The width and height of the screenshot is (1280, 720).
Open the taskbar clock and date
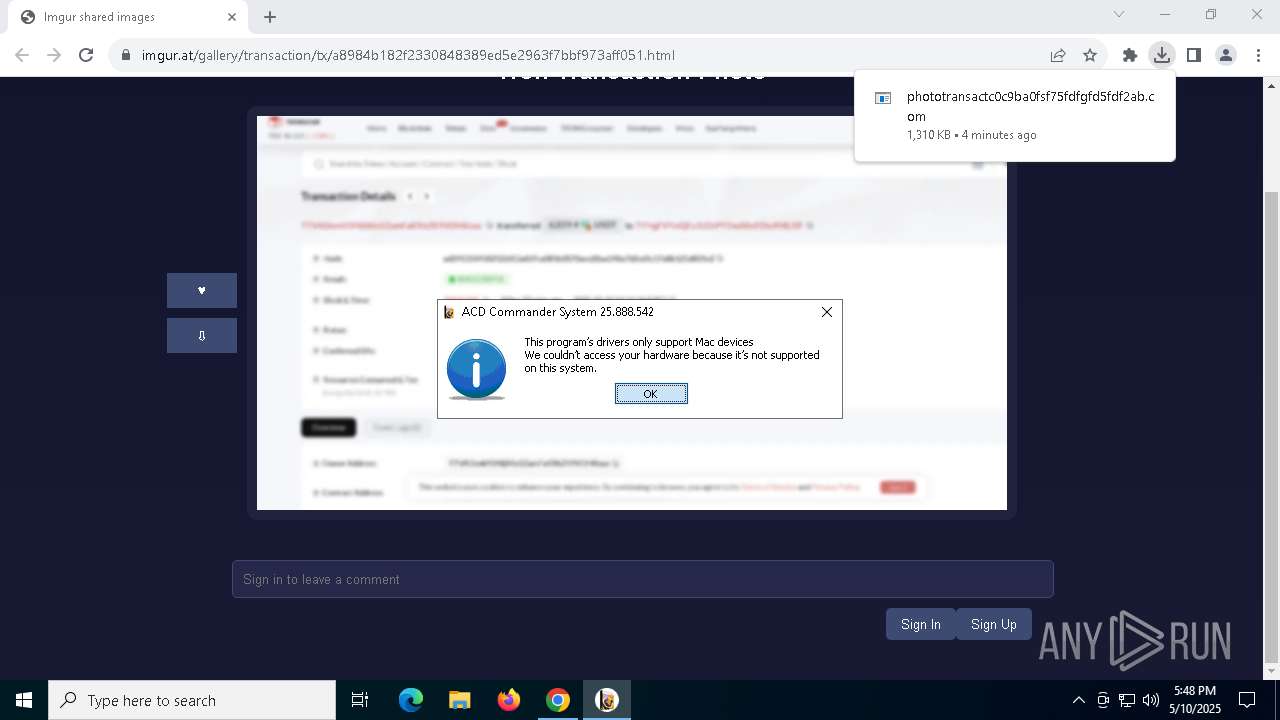pyautogui.click(x=1195, y=700)
